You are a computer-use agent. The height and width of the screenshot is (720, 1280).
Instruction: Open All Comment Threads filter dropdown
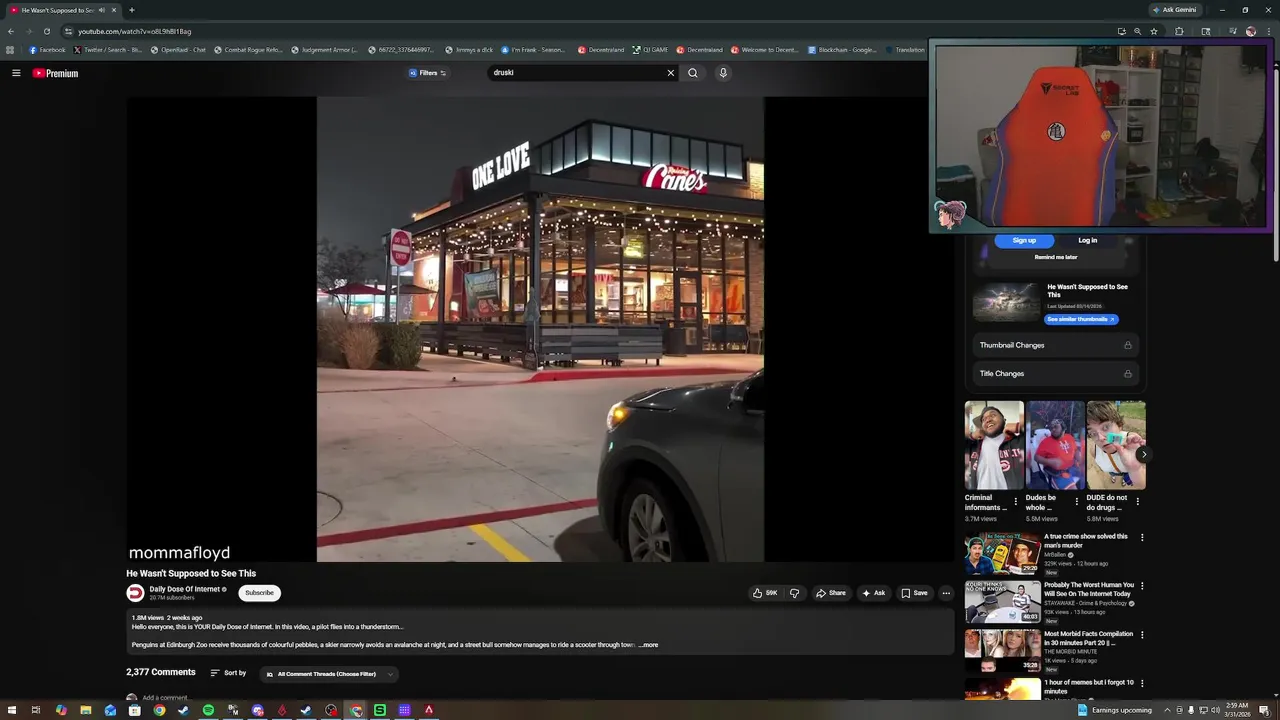329,674
